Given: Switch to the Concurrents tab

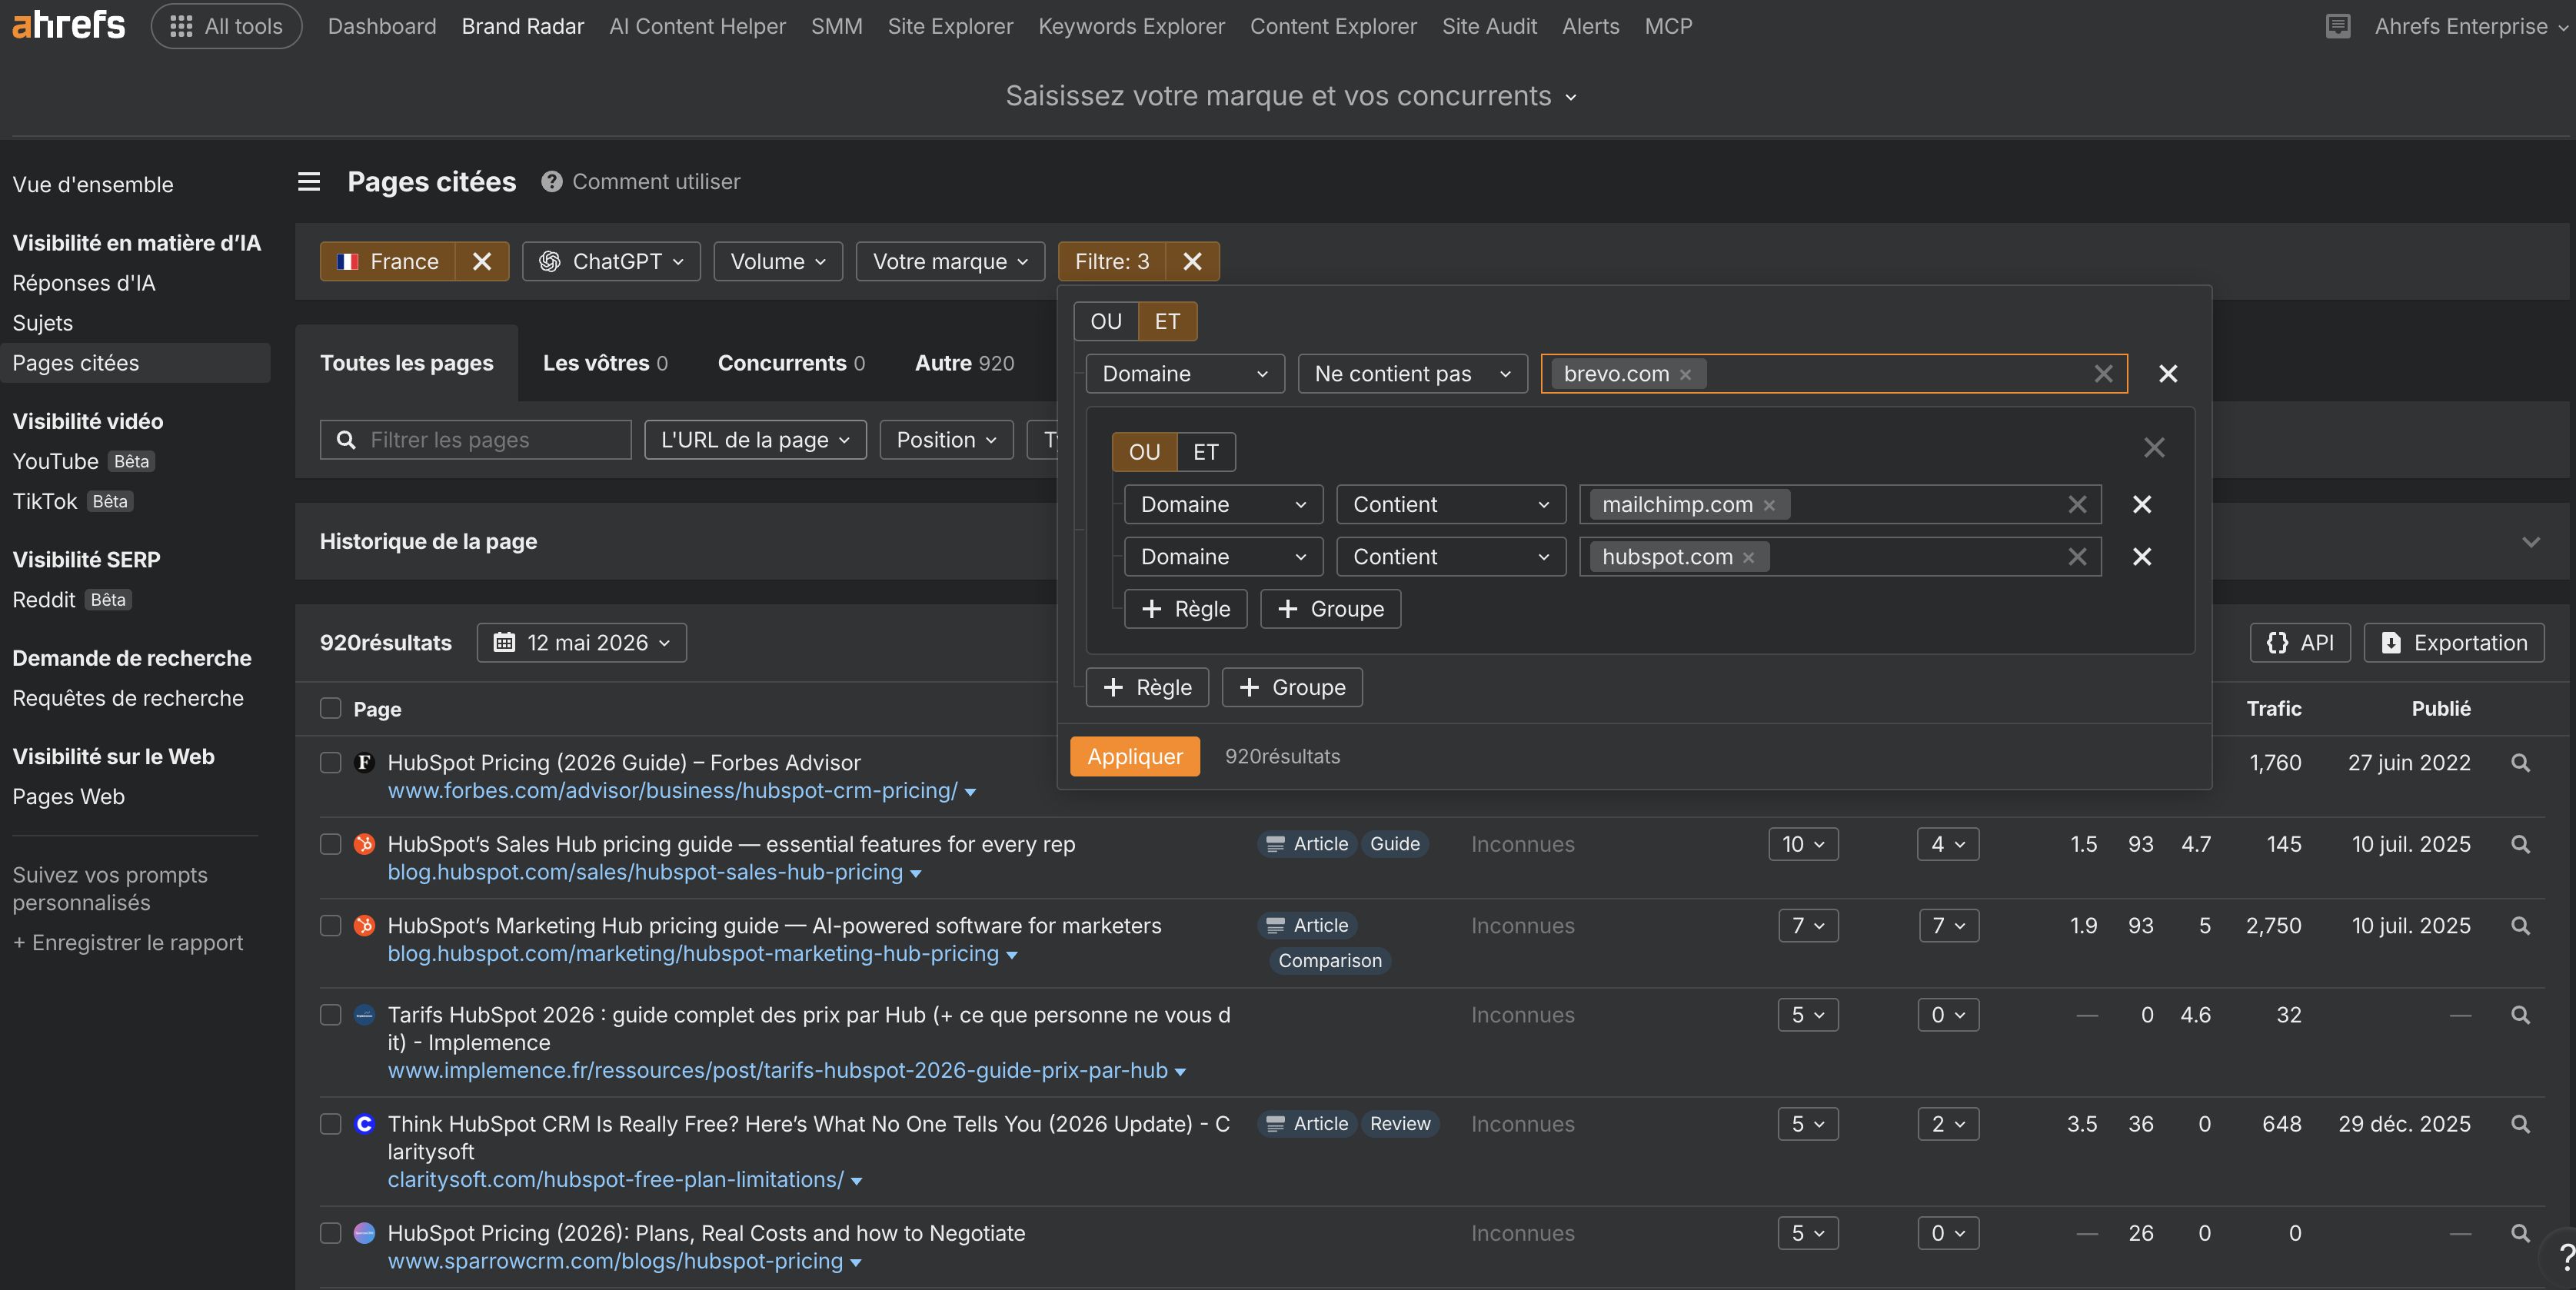Looking at the screenshot, I should 791,363.
